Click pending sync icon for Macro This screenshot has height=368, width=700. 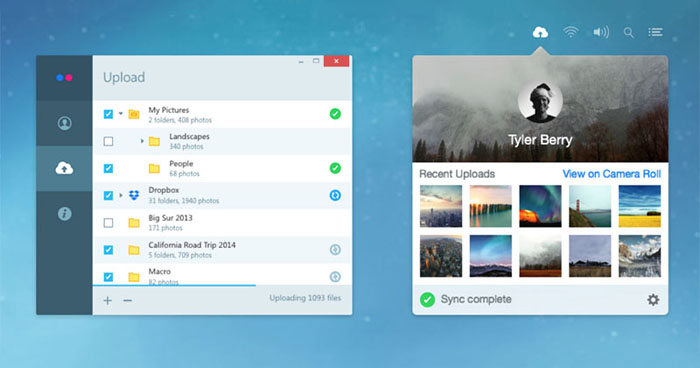(x=335, y=277)
